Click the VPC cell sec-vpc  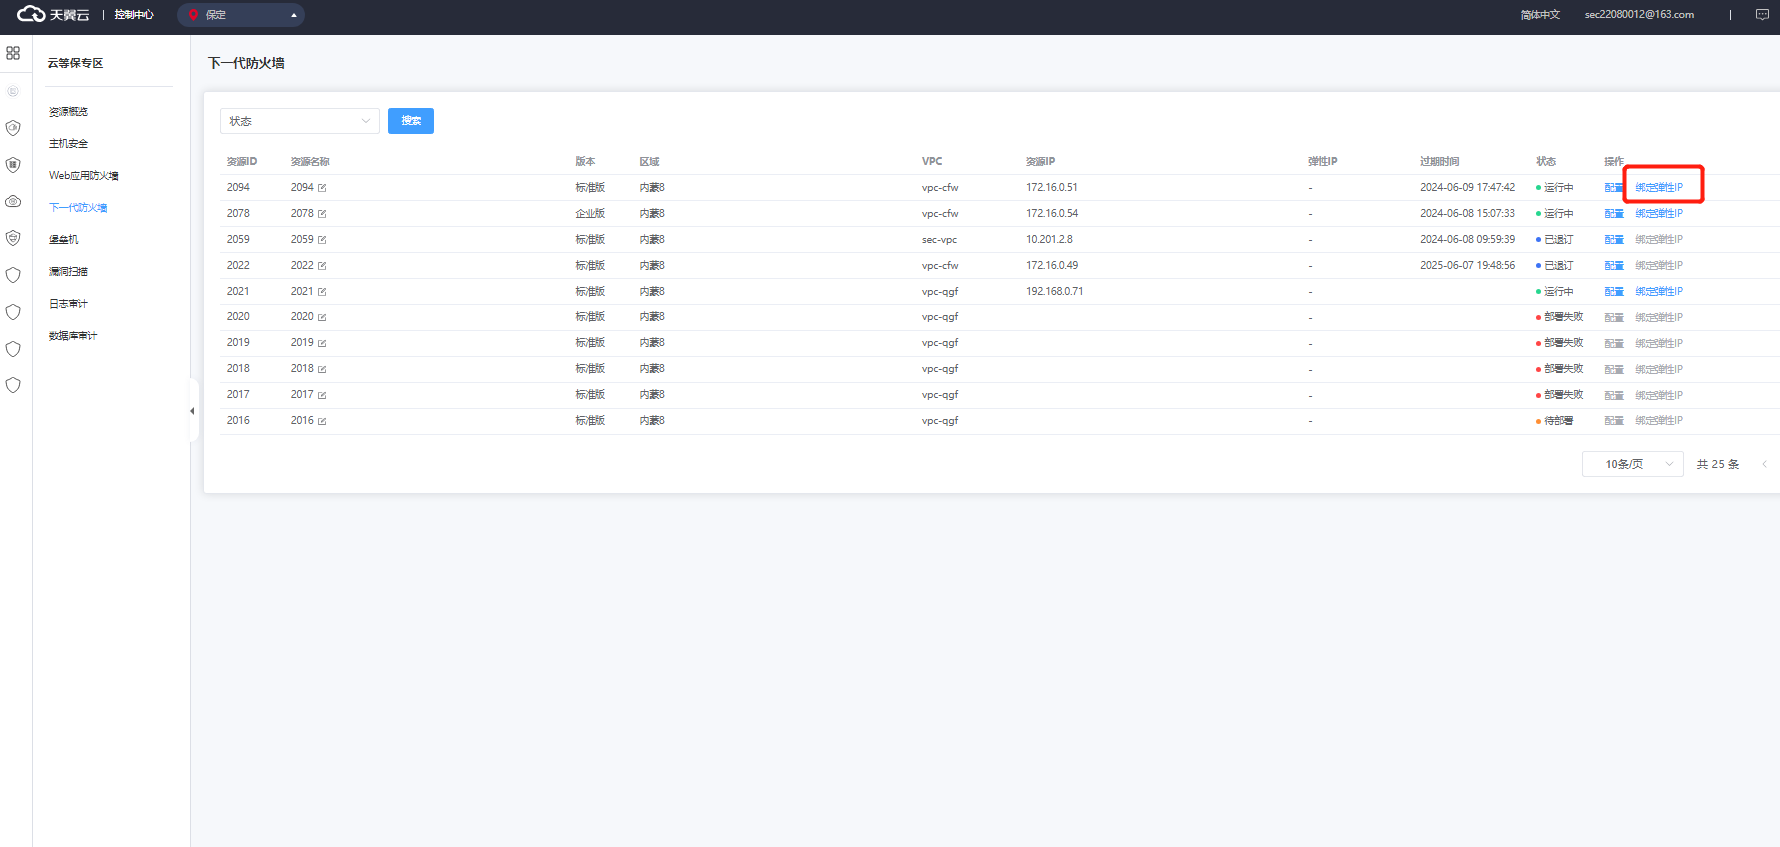(939, 240)
